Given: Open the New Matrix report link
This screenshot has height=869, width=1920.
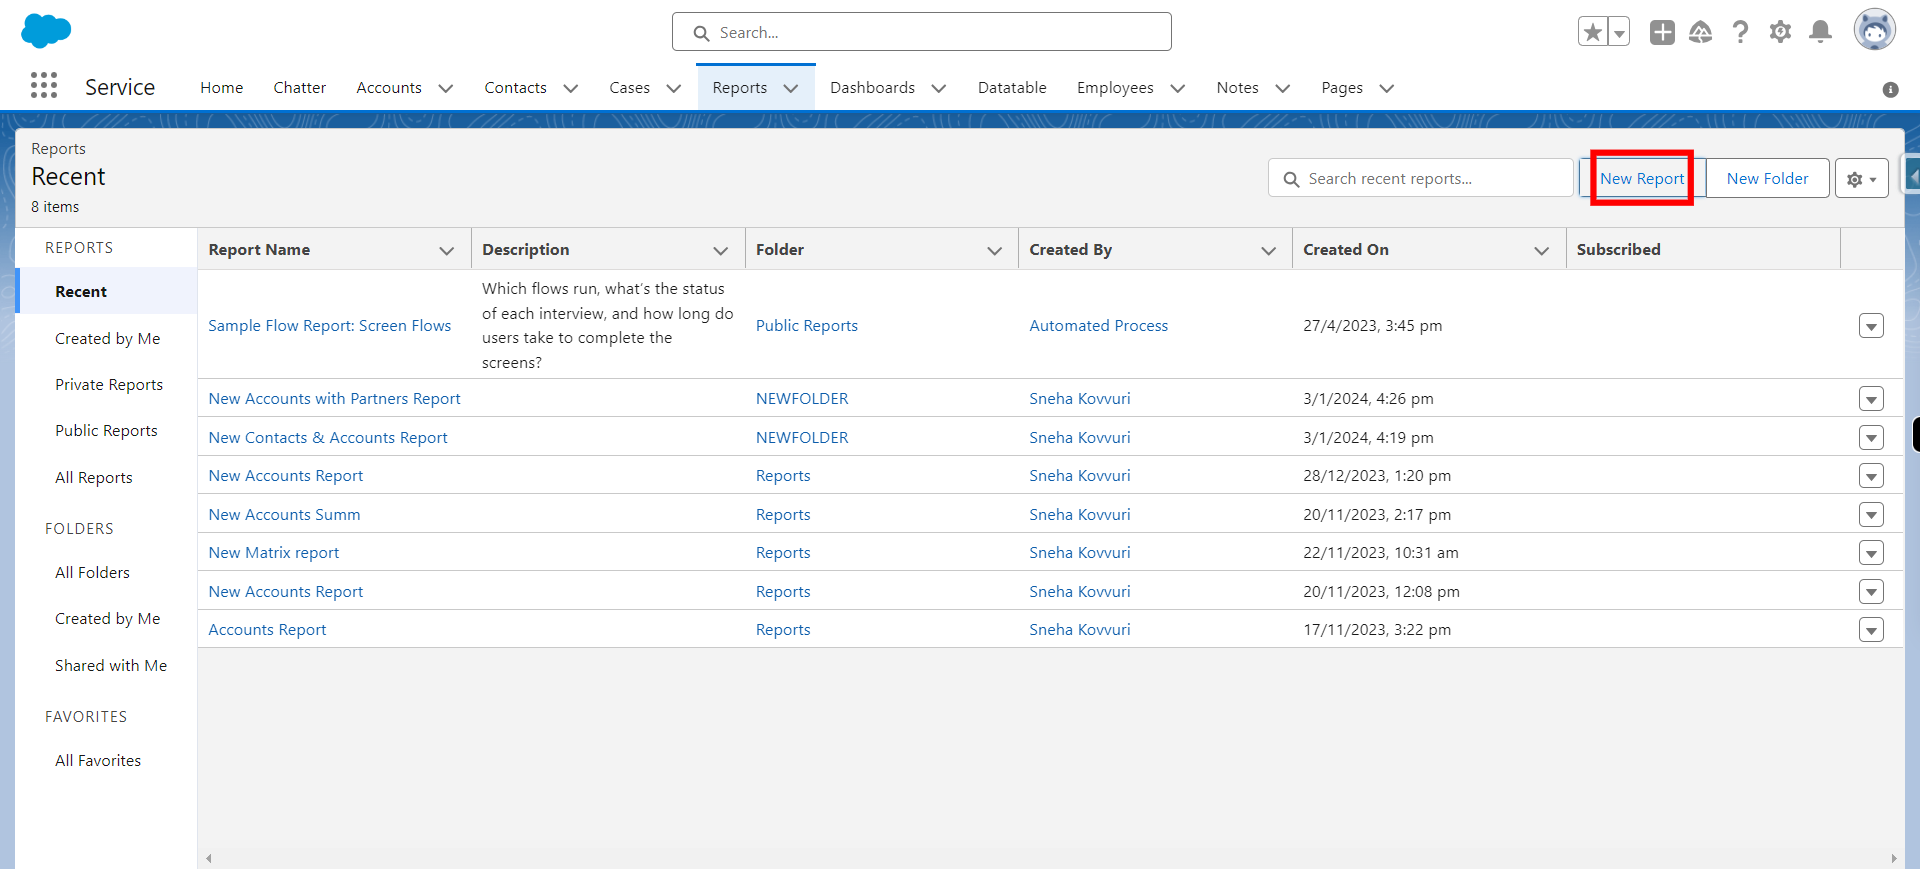Looking at the screenshot, I should (274, 553).
